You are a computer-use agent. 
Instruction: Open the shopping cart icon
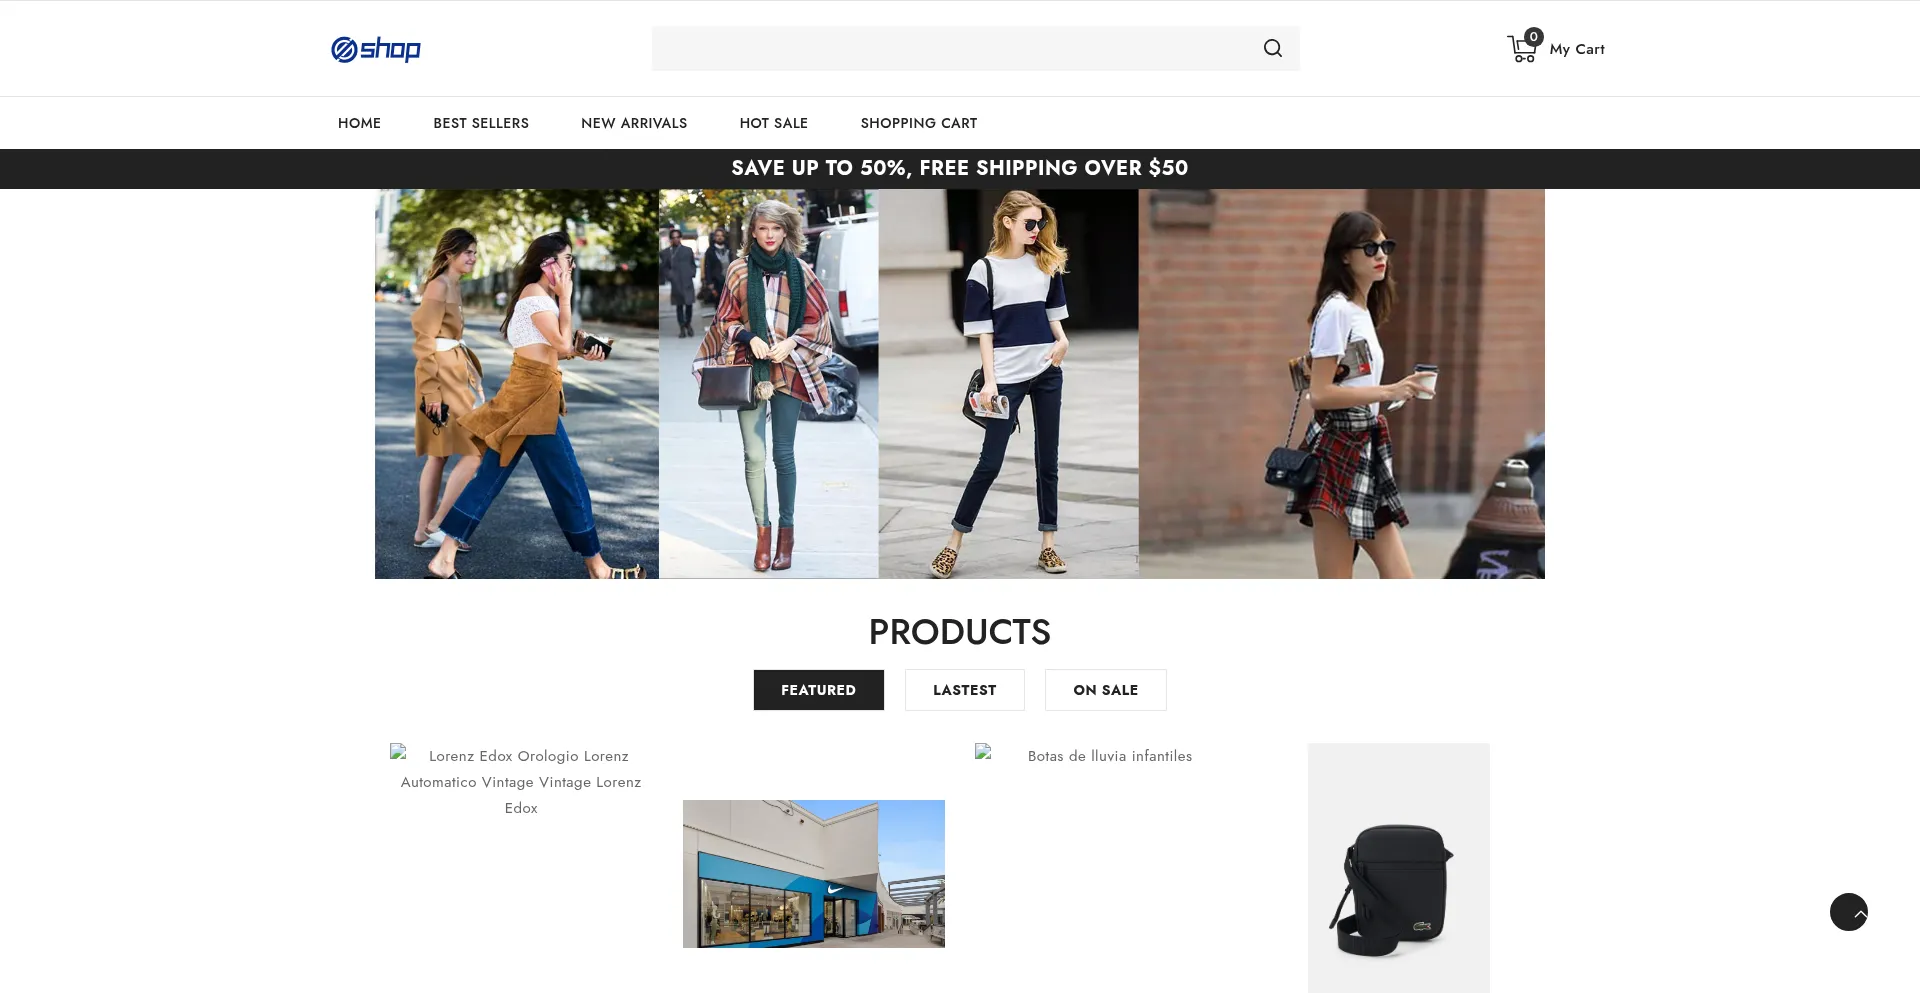click(x=1523, y=47)
